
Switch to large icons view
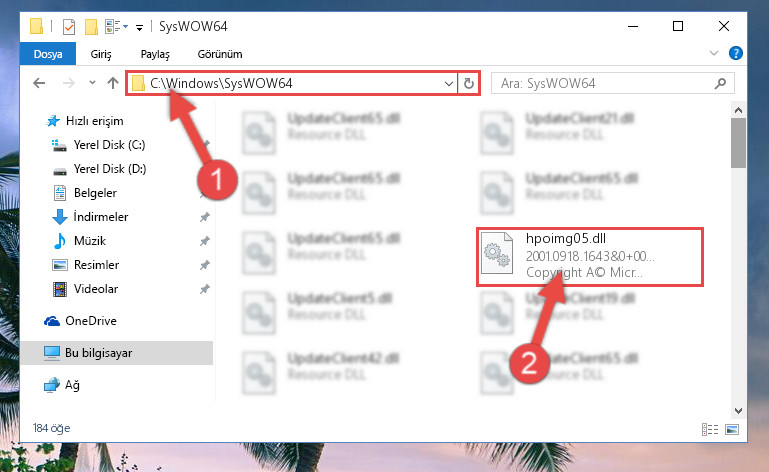732,430
